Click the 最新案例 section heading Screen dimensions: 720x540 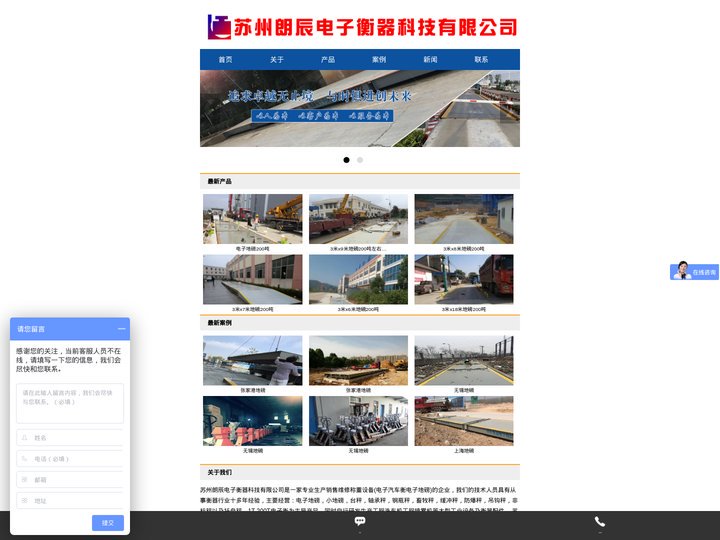[x=219, y=323]
